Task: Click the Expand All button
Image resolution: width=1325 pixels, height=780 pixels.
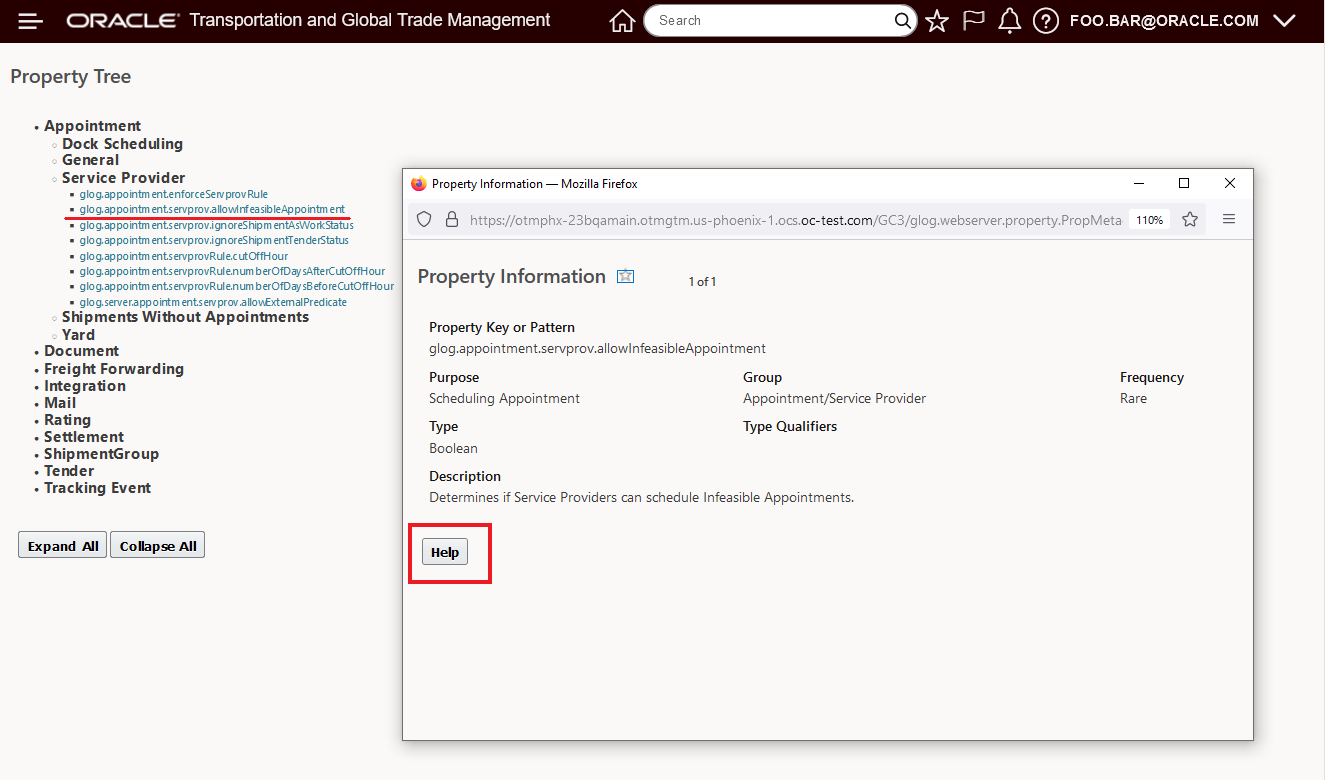Action: (62, 546)
